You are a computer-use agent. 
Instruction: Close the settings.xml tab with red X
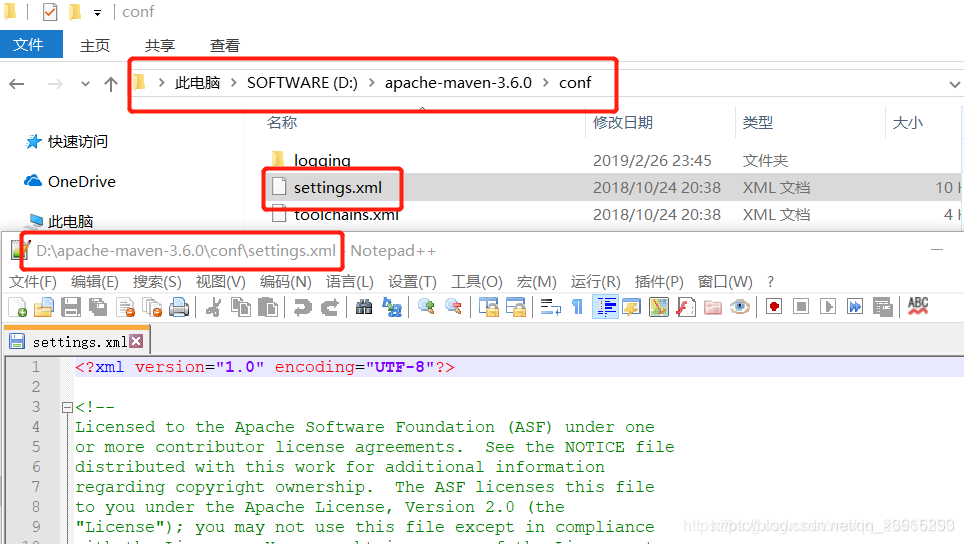(x=136, y=341)
